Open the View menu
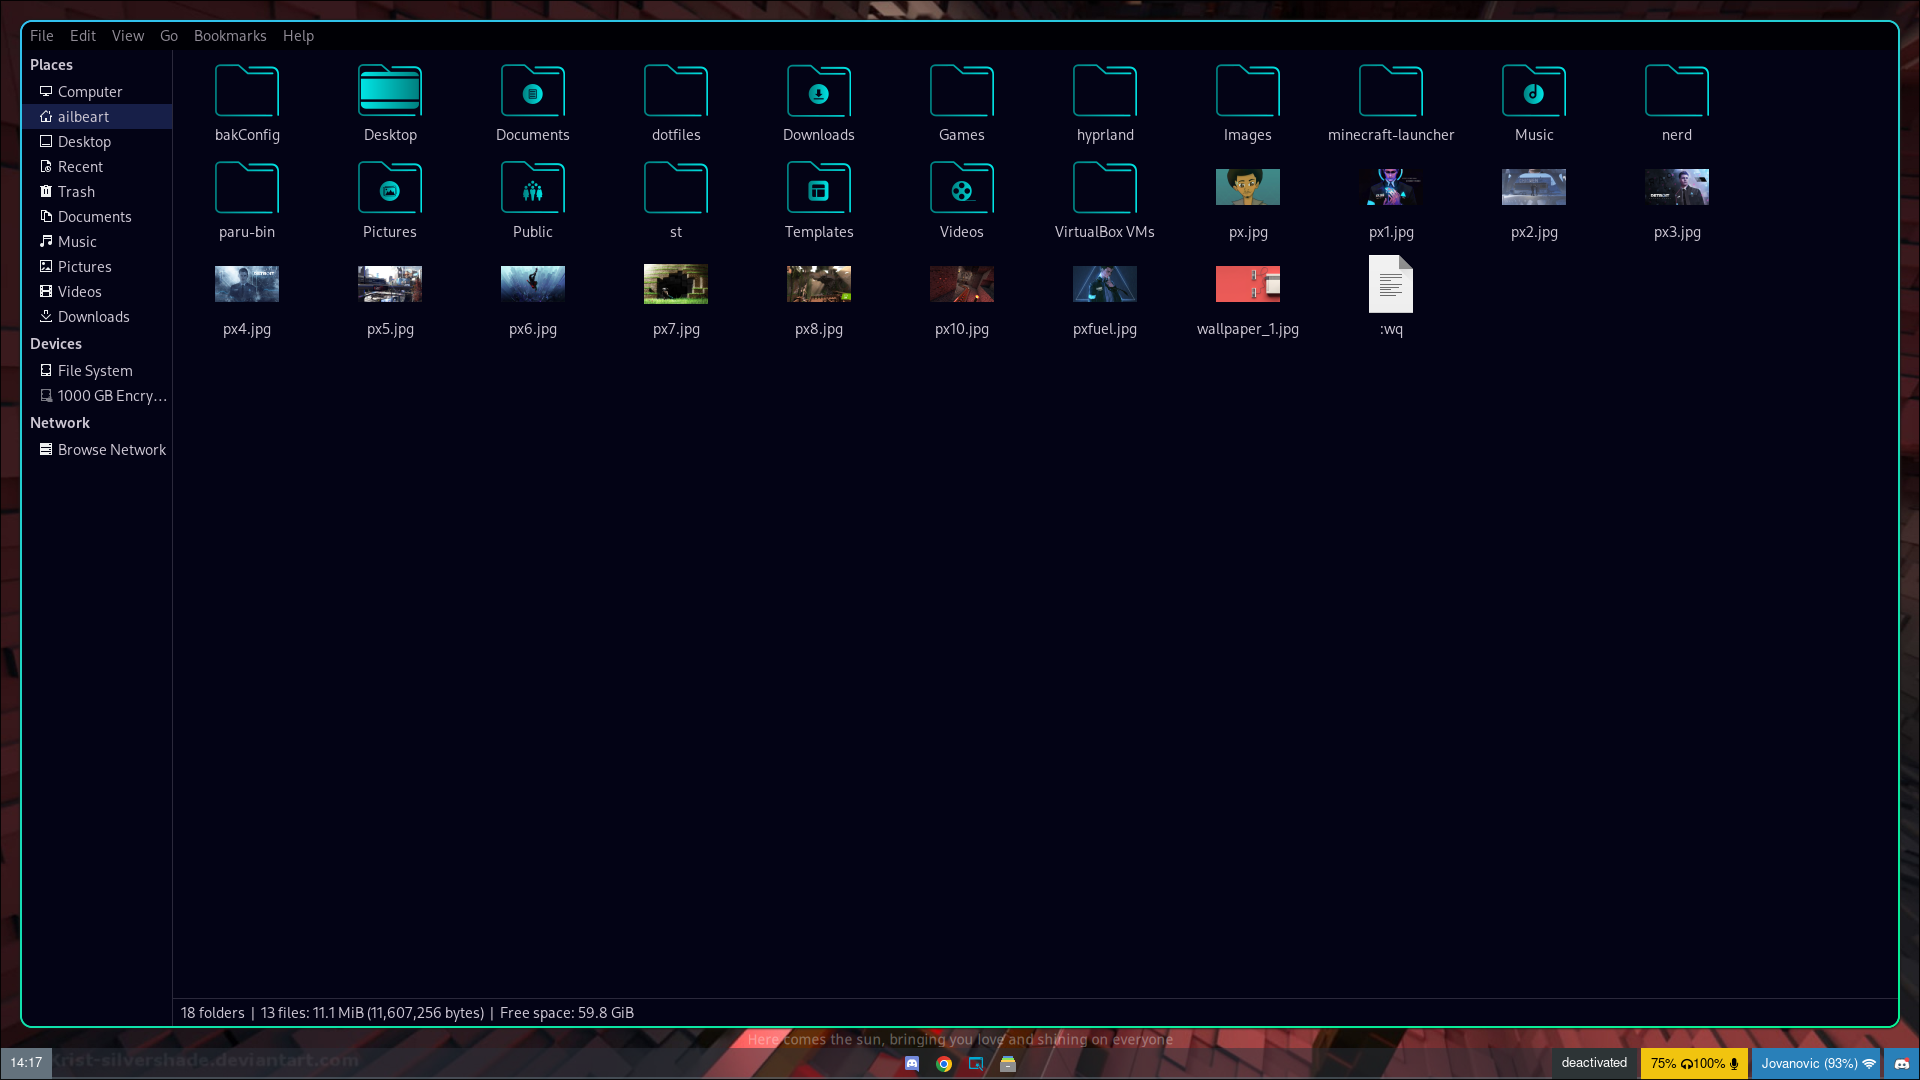 127,36
